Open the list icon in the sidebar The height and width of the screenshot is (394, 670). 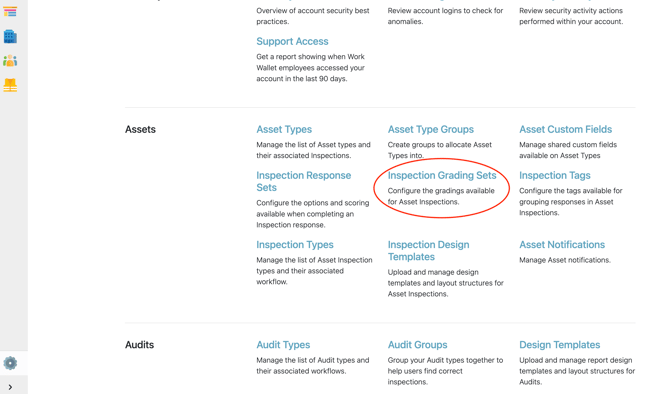(x=10, y=12)
